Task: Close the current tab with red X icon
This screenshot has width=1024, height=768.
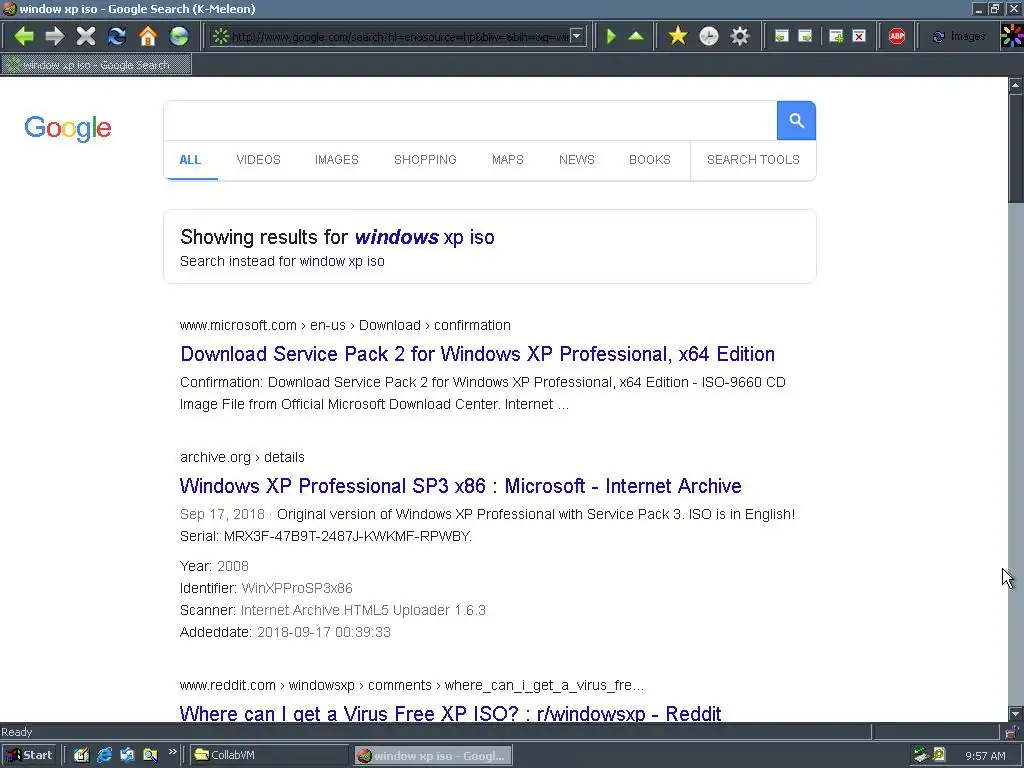Action: pos(859,37)
